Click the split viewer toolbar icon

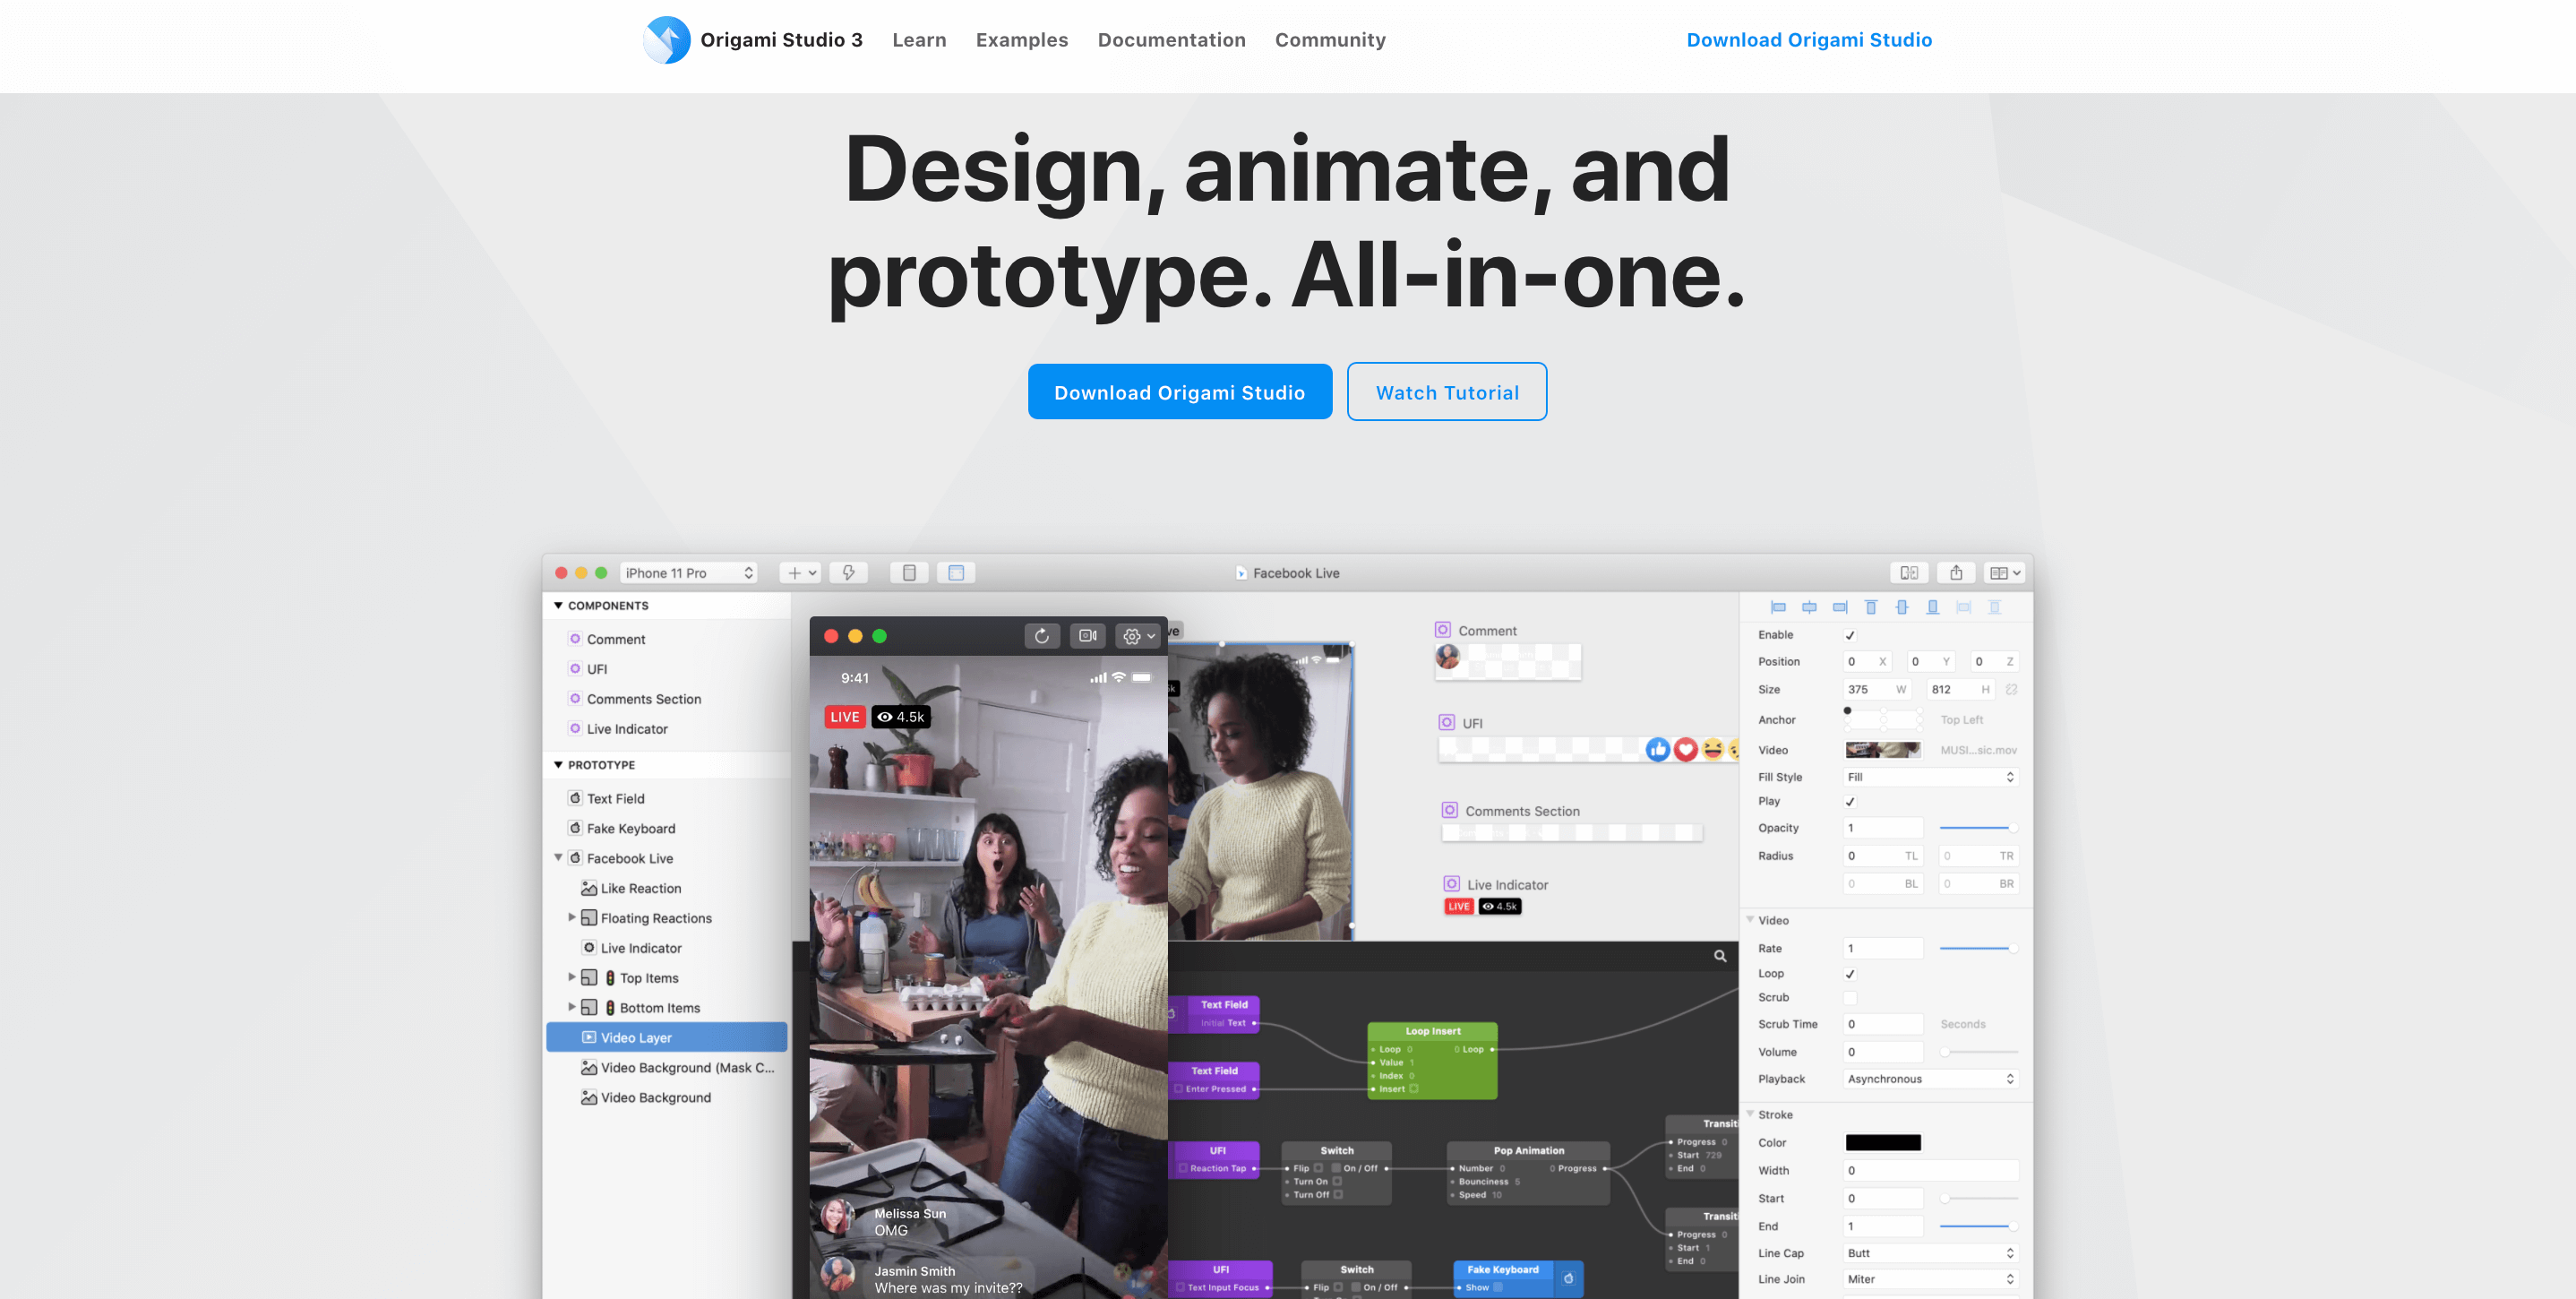[x=1909, y=573]
